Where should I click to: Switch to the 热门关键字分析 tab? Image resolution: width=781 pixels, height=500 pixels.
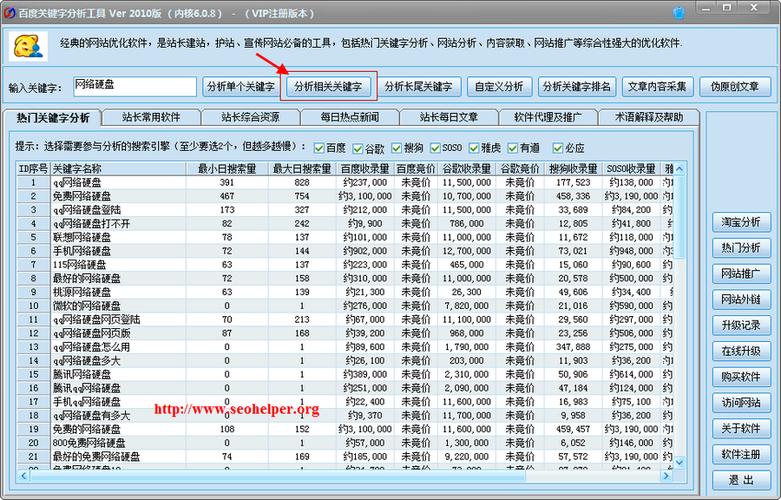click(x=52, y=118)
